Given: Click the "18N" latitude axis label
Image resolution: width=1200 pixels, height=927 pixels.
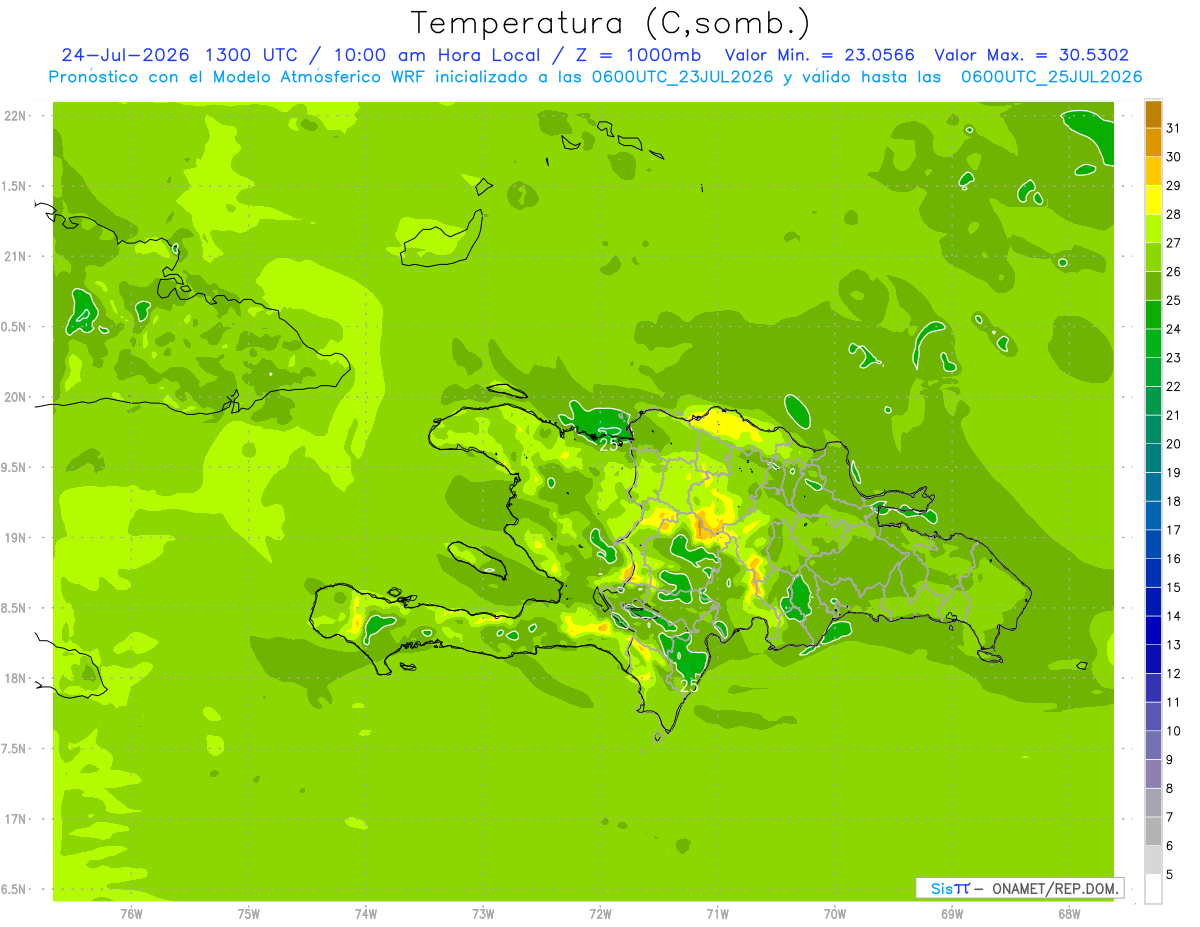Looking at the screenshot, I should [14, 678].
